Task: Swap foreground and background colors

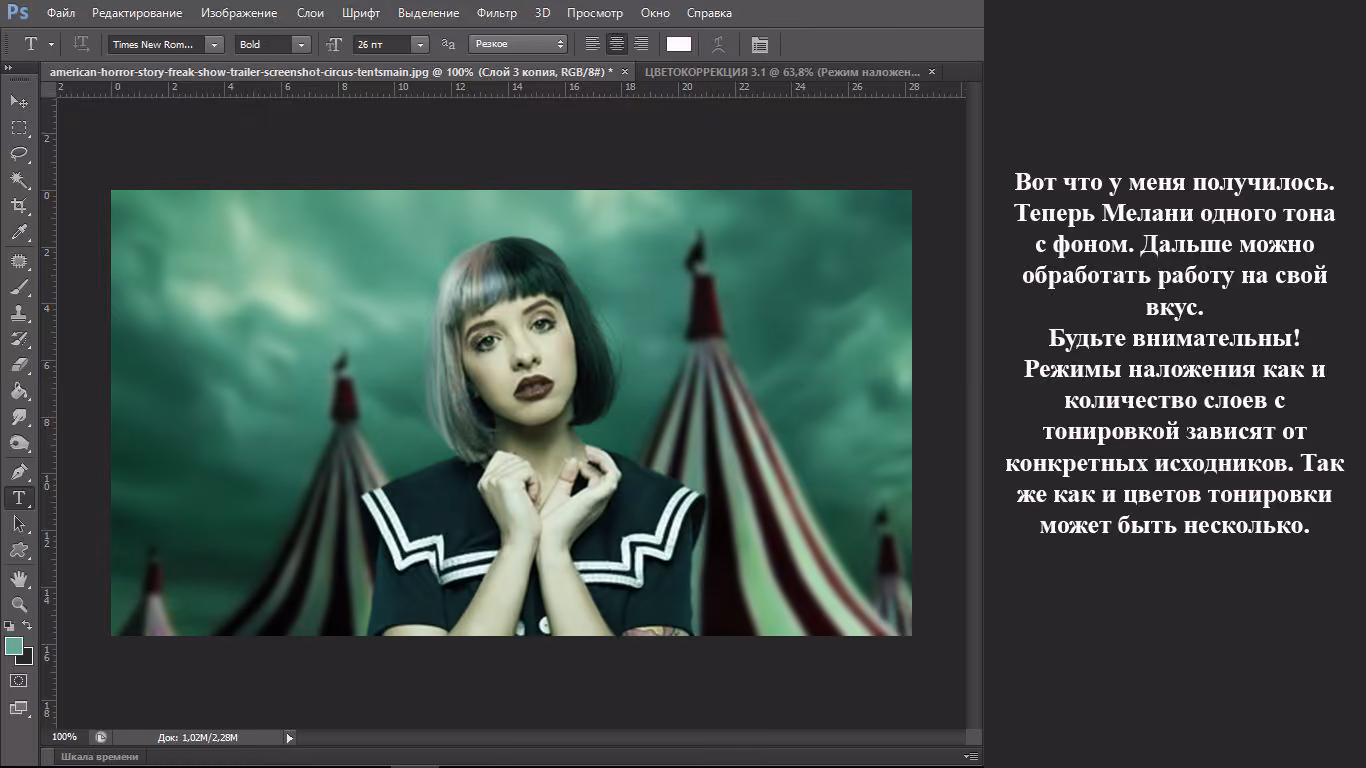Action: pyautogui.click(x=27, y=625)
